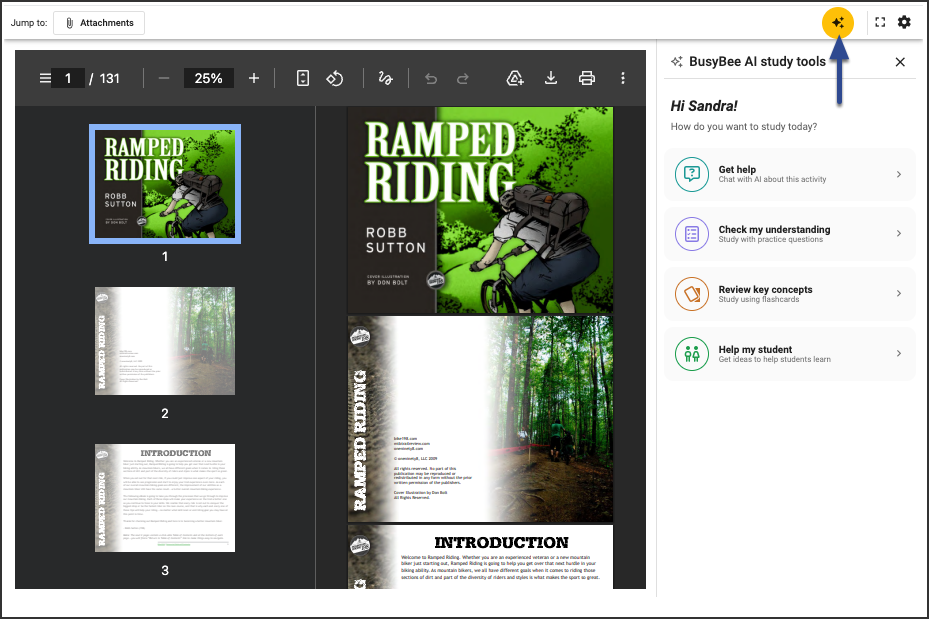Toggle fullscreen view icon
The width and height of the screenshot is (929, 619).
[880, 23]
